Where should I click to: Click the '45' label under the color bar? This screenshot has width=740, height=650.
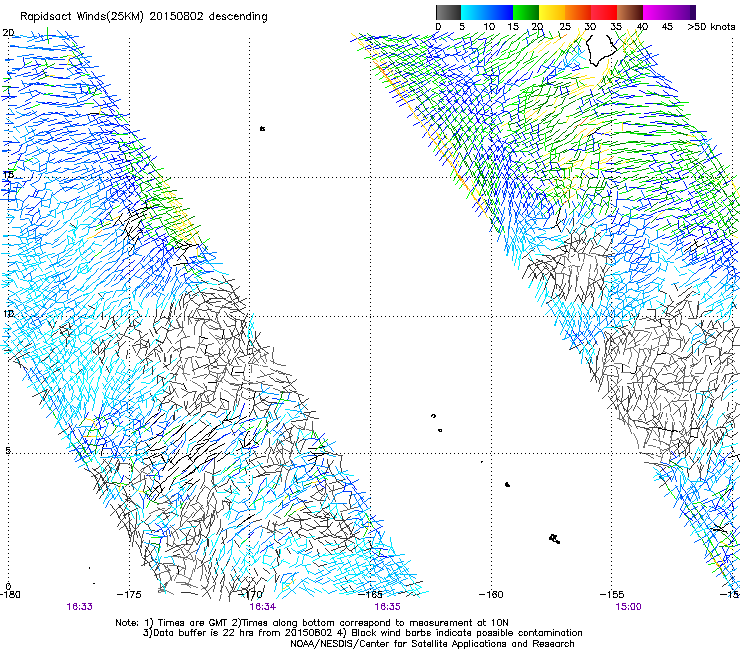[667, 27]
